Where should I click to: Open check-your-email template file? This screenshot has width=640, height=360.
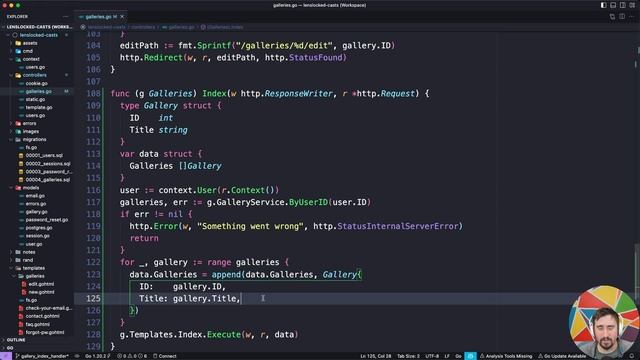[48, 308]
